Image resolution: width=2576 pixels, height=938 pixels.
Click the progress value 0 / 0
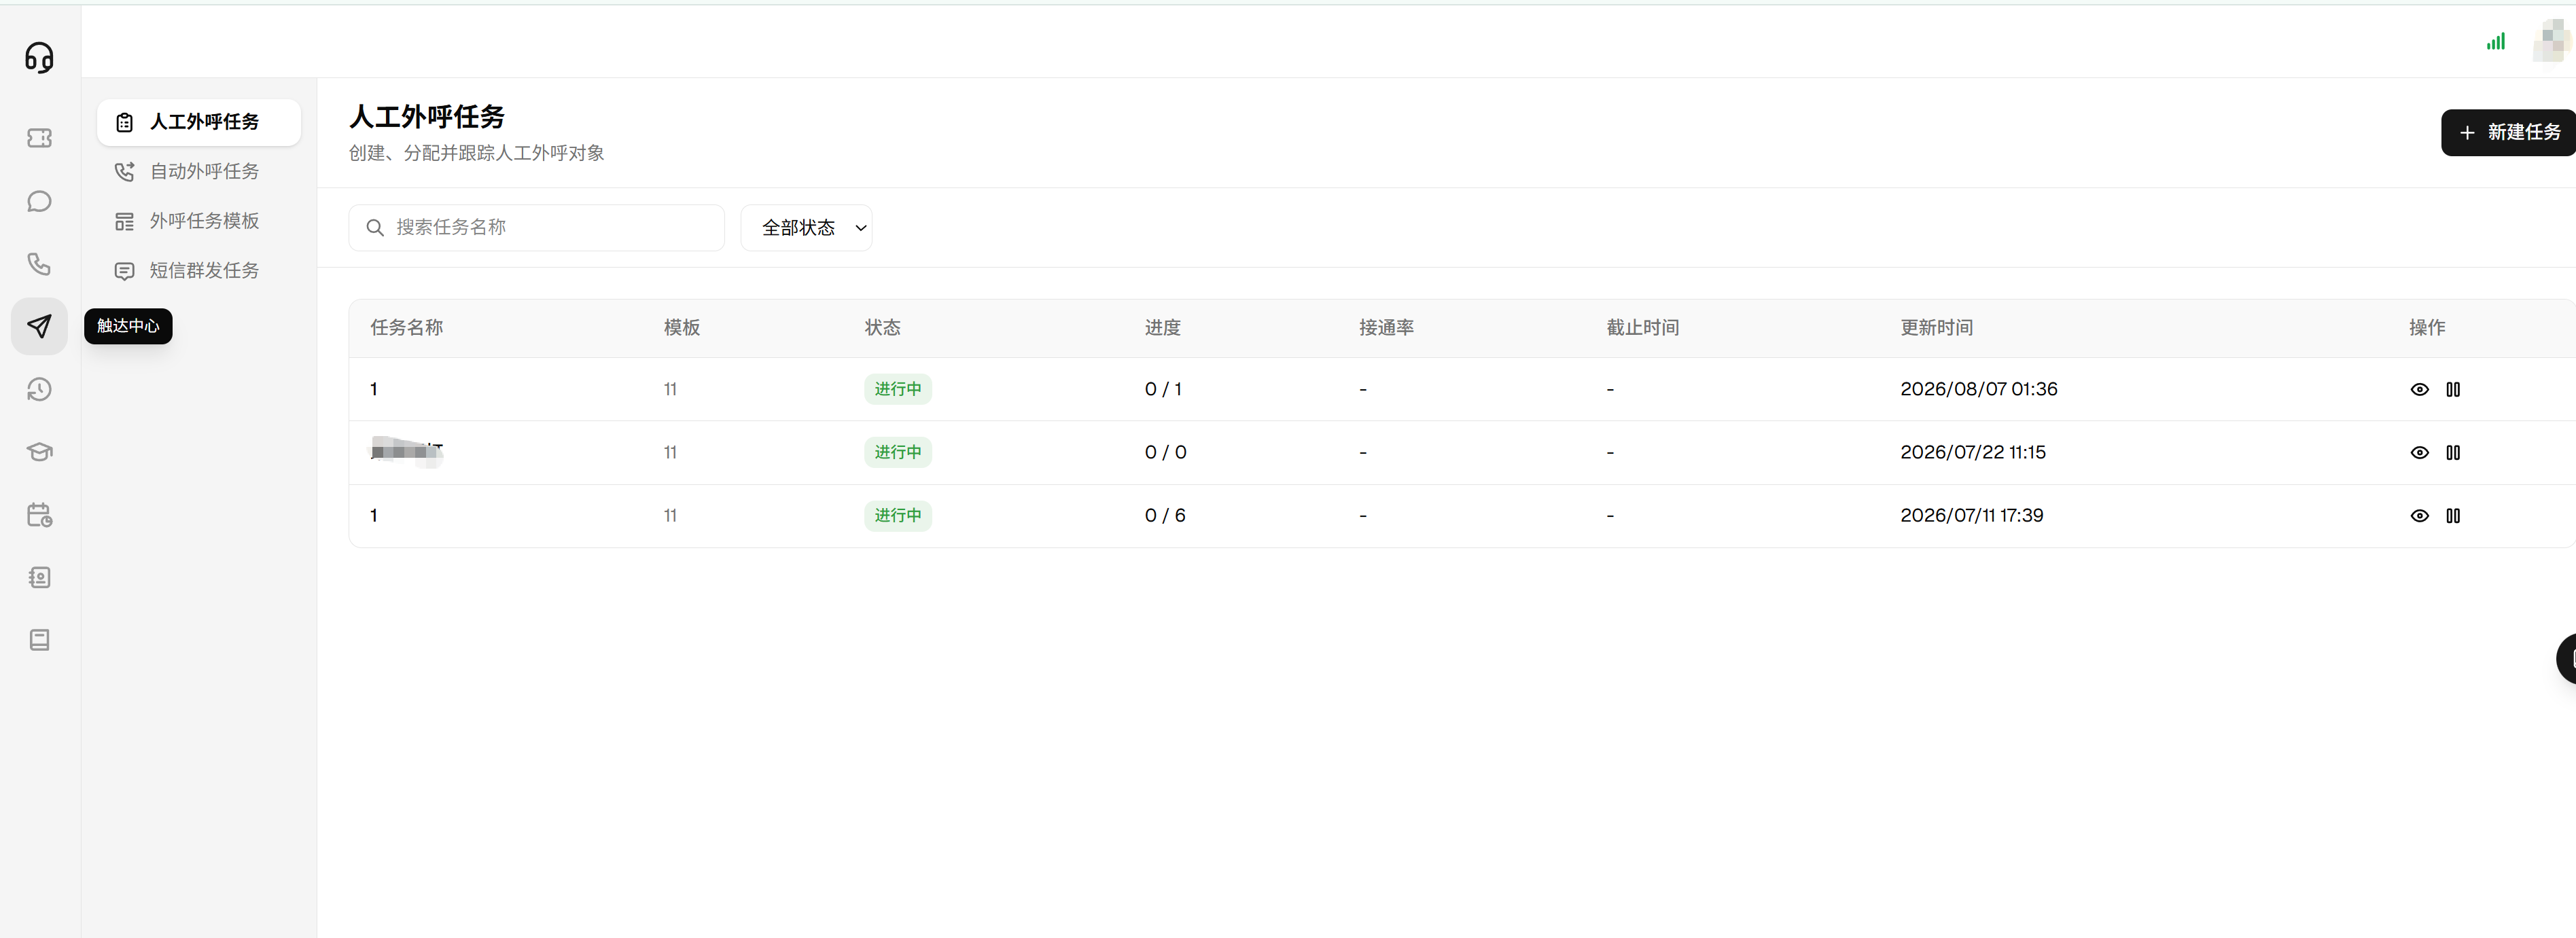click(1166, 452)
